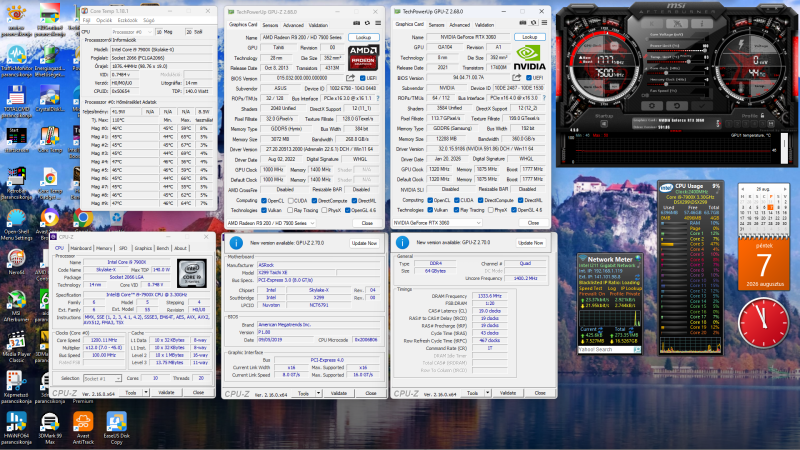Open HWiNFO64 desktop shortcut

point(16,429)
